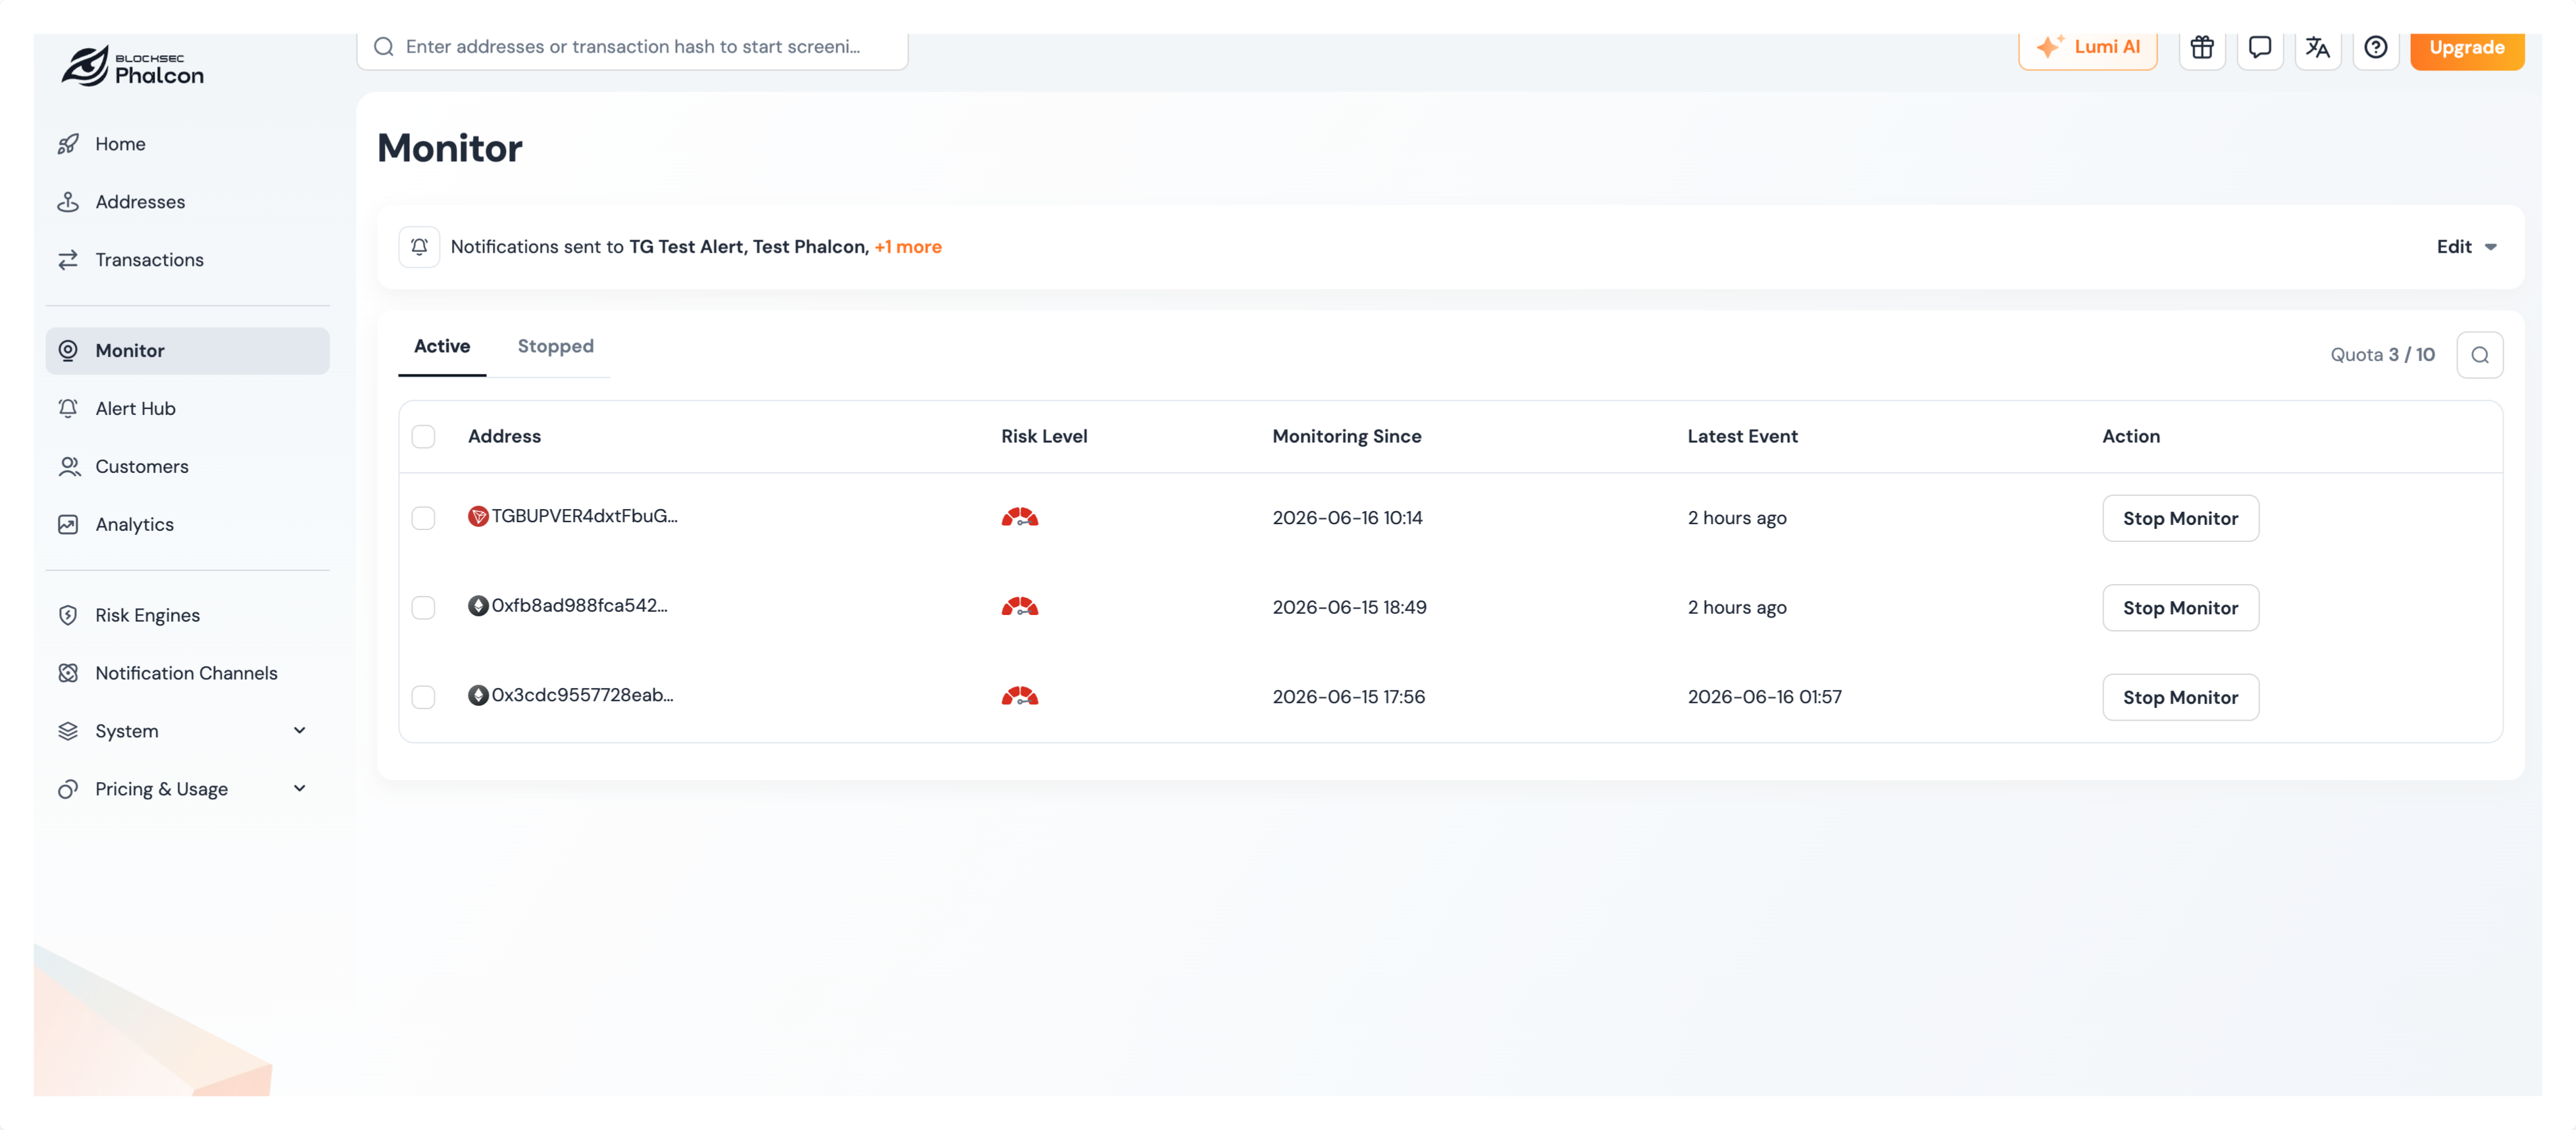Click the Addresses sidebar icon
The height and width of the screenshot is (1130, 2576).
point(68,202)
